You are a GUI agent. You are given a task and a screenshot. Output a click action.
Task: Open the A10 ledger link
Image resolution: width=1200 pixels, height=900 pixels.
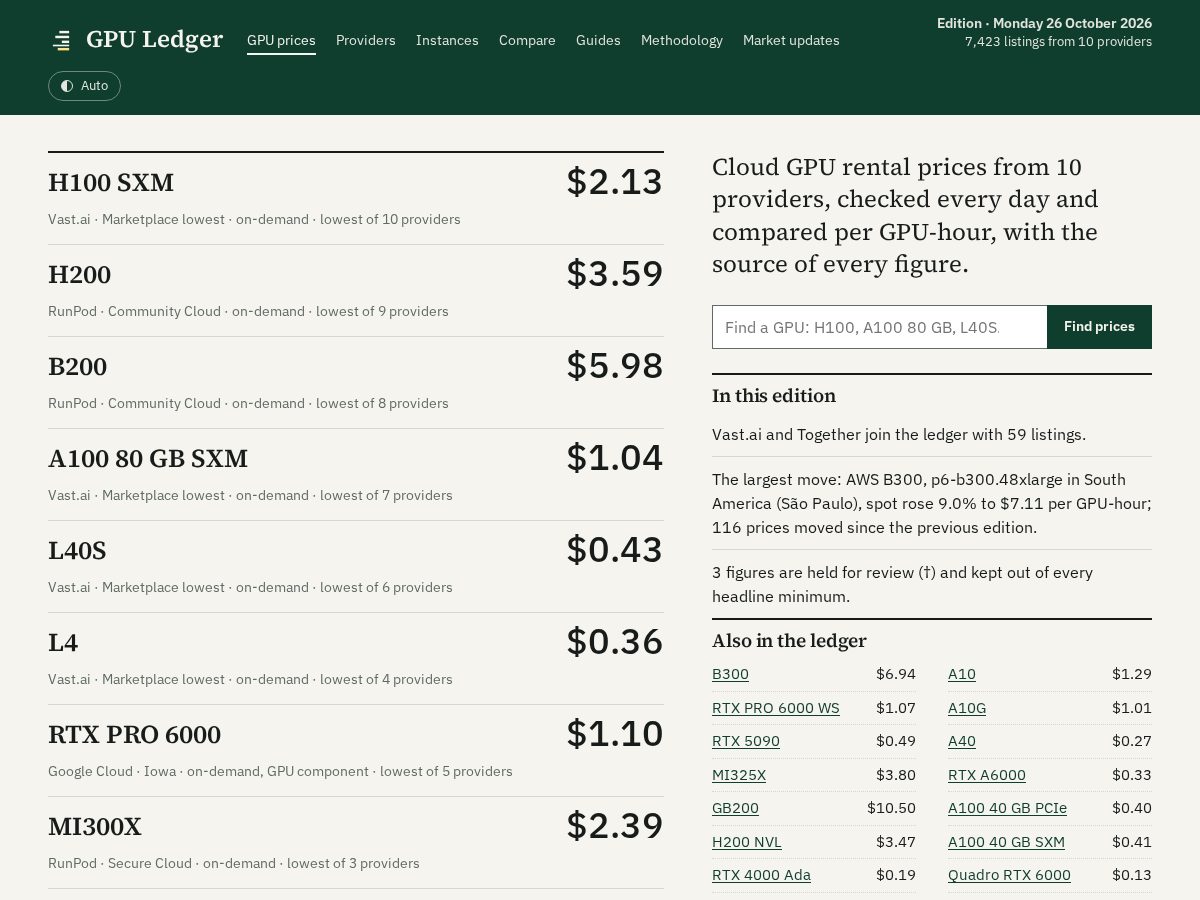click(962, 674)
